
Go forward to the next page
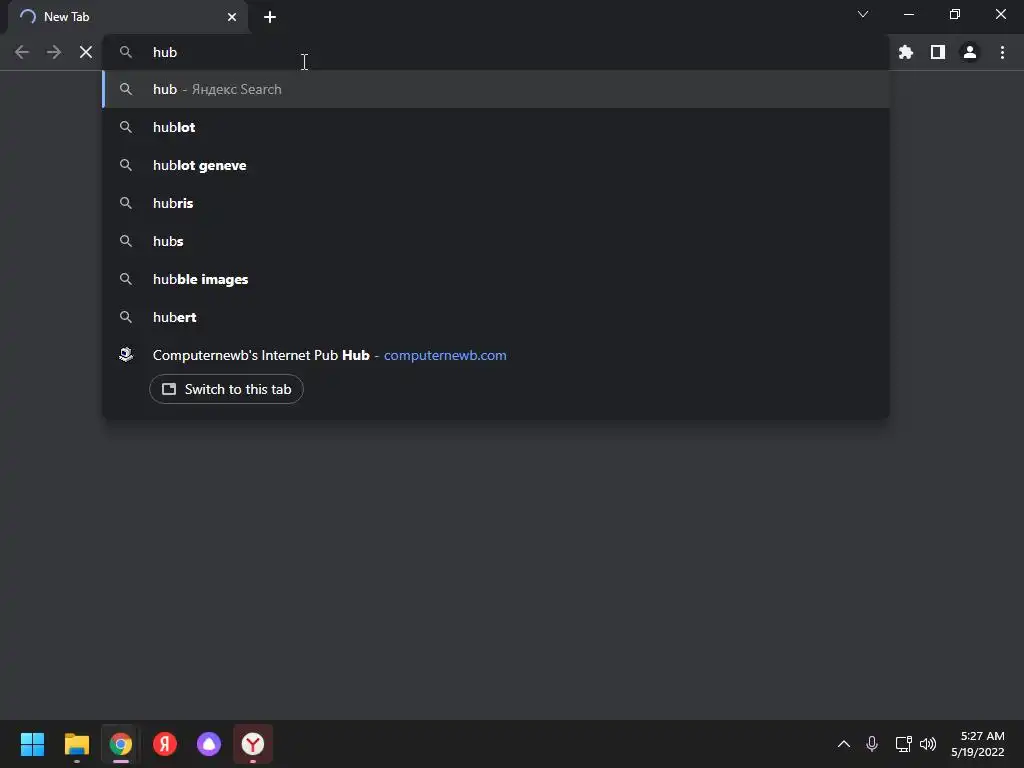tap(54, 52)
